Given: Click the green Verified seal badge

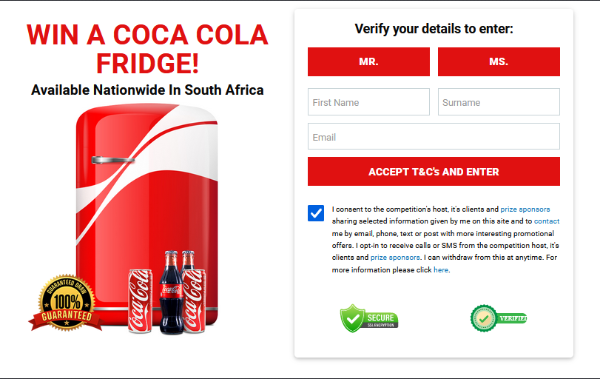Looking at the screenshot, I should tap(499, 318).
